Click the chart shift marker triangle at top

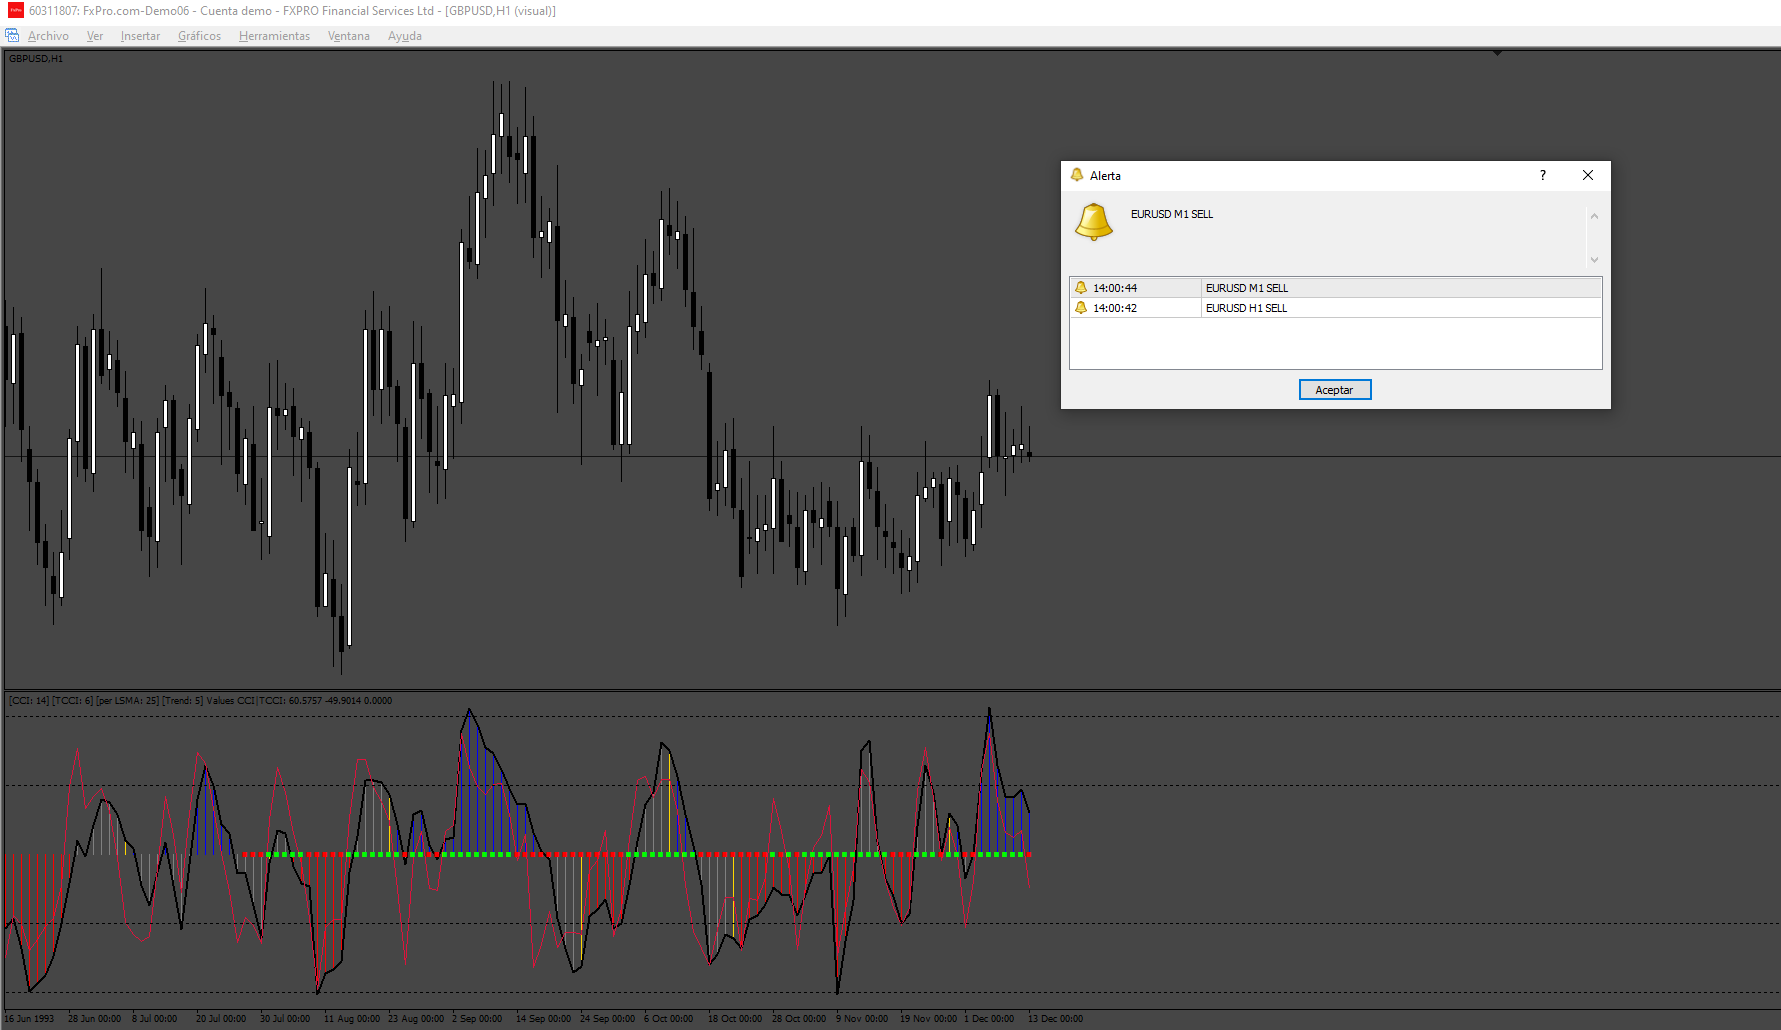click(1497, 53)
